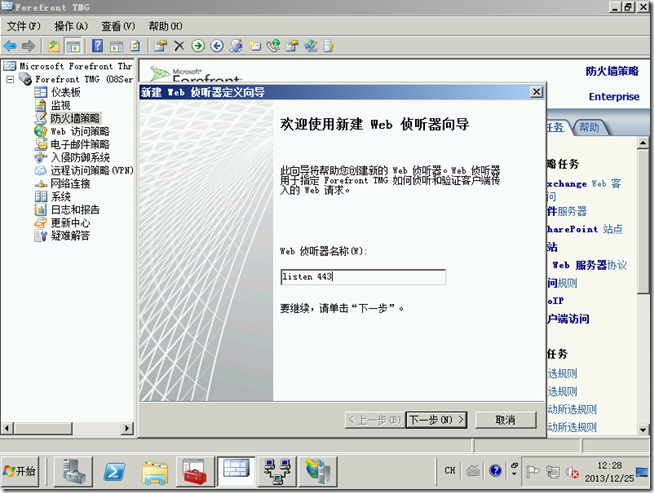The width and height of the screenshot is (654, 493).
Task: Open Server Manager from the taskbar
Action: 74,471
